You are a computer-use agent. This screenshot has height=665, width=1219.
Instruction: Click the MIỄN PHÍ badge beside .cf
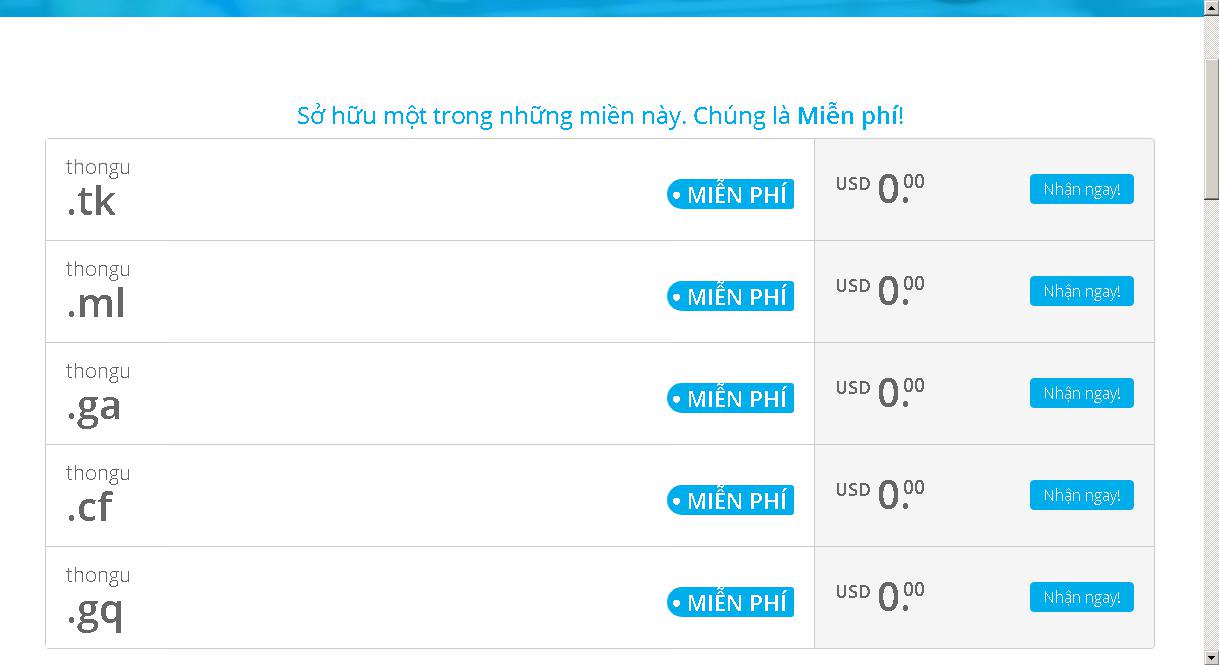pos(730,500)
